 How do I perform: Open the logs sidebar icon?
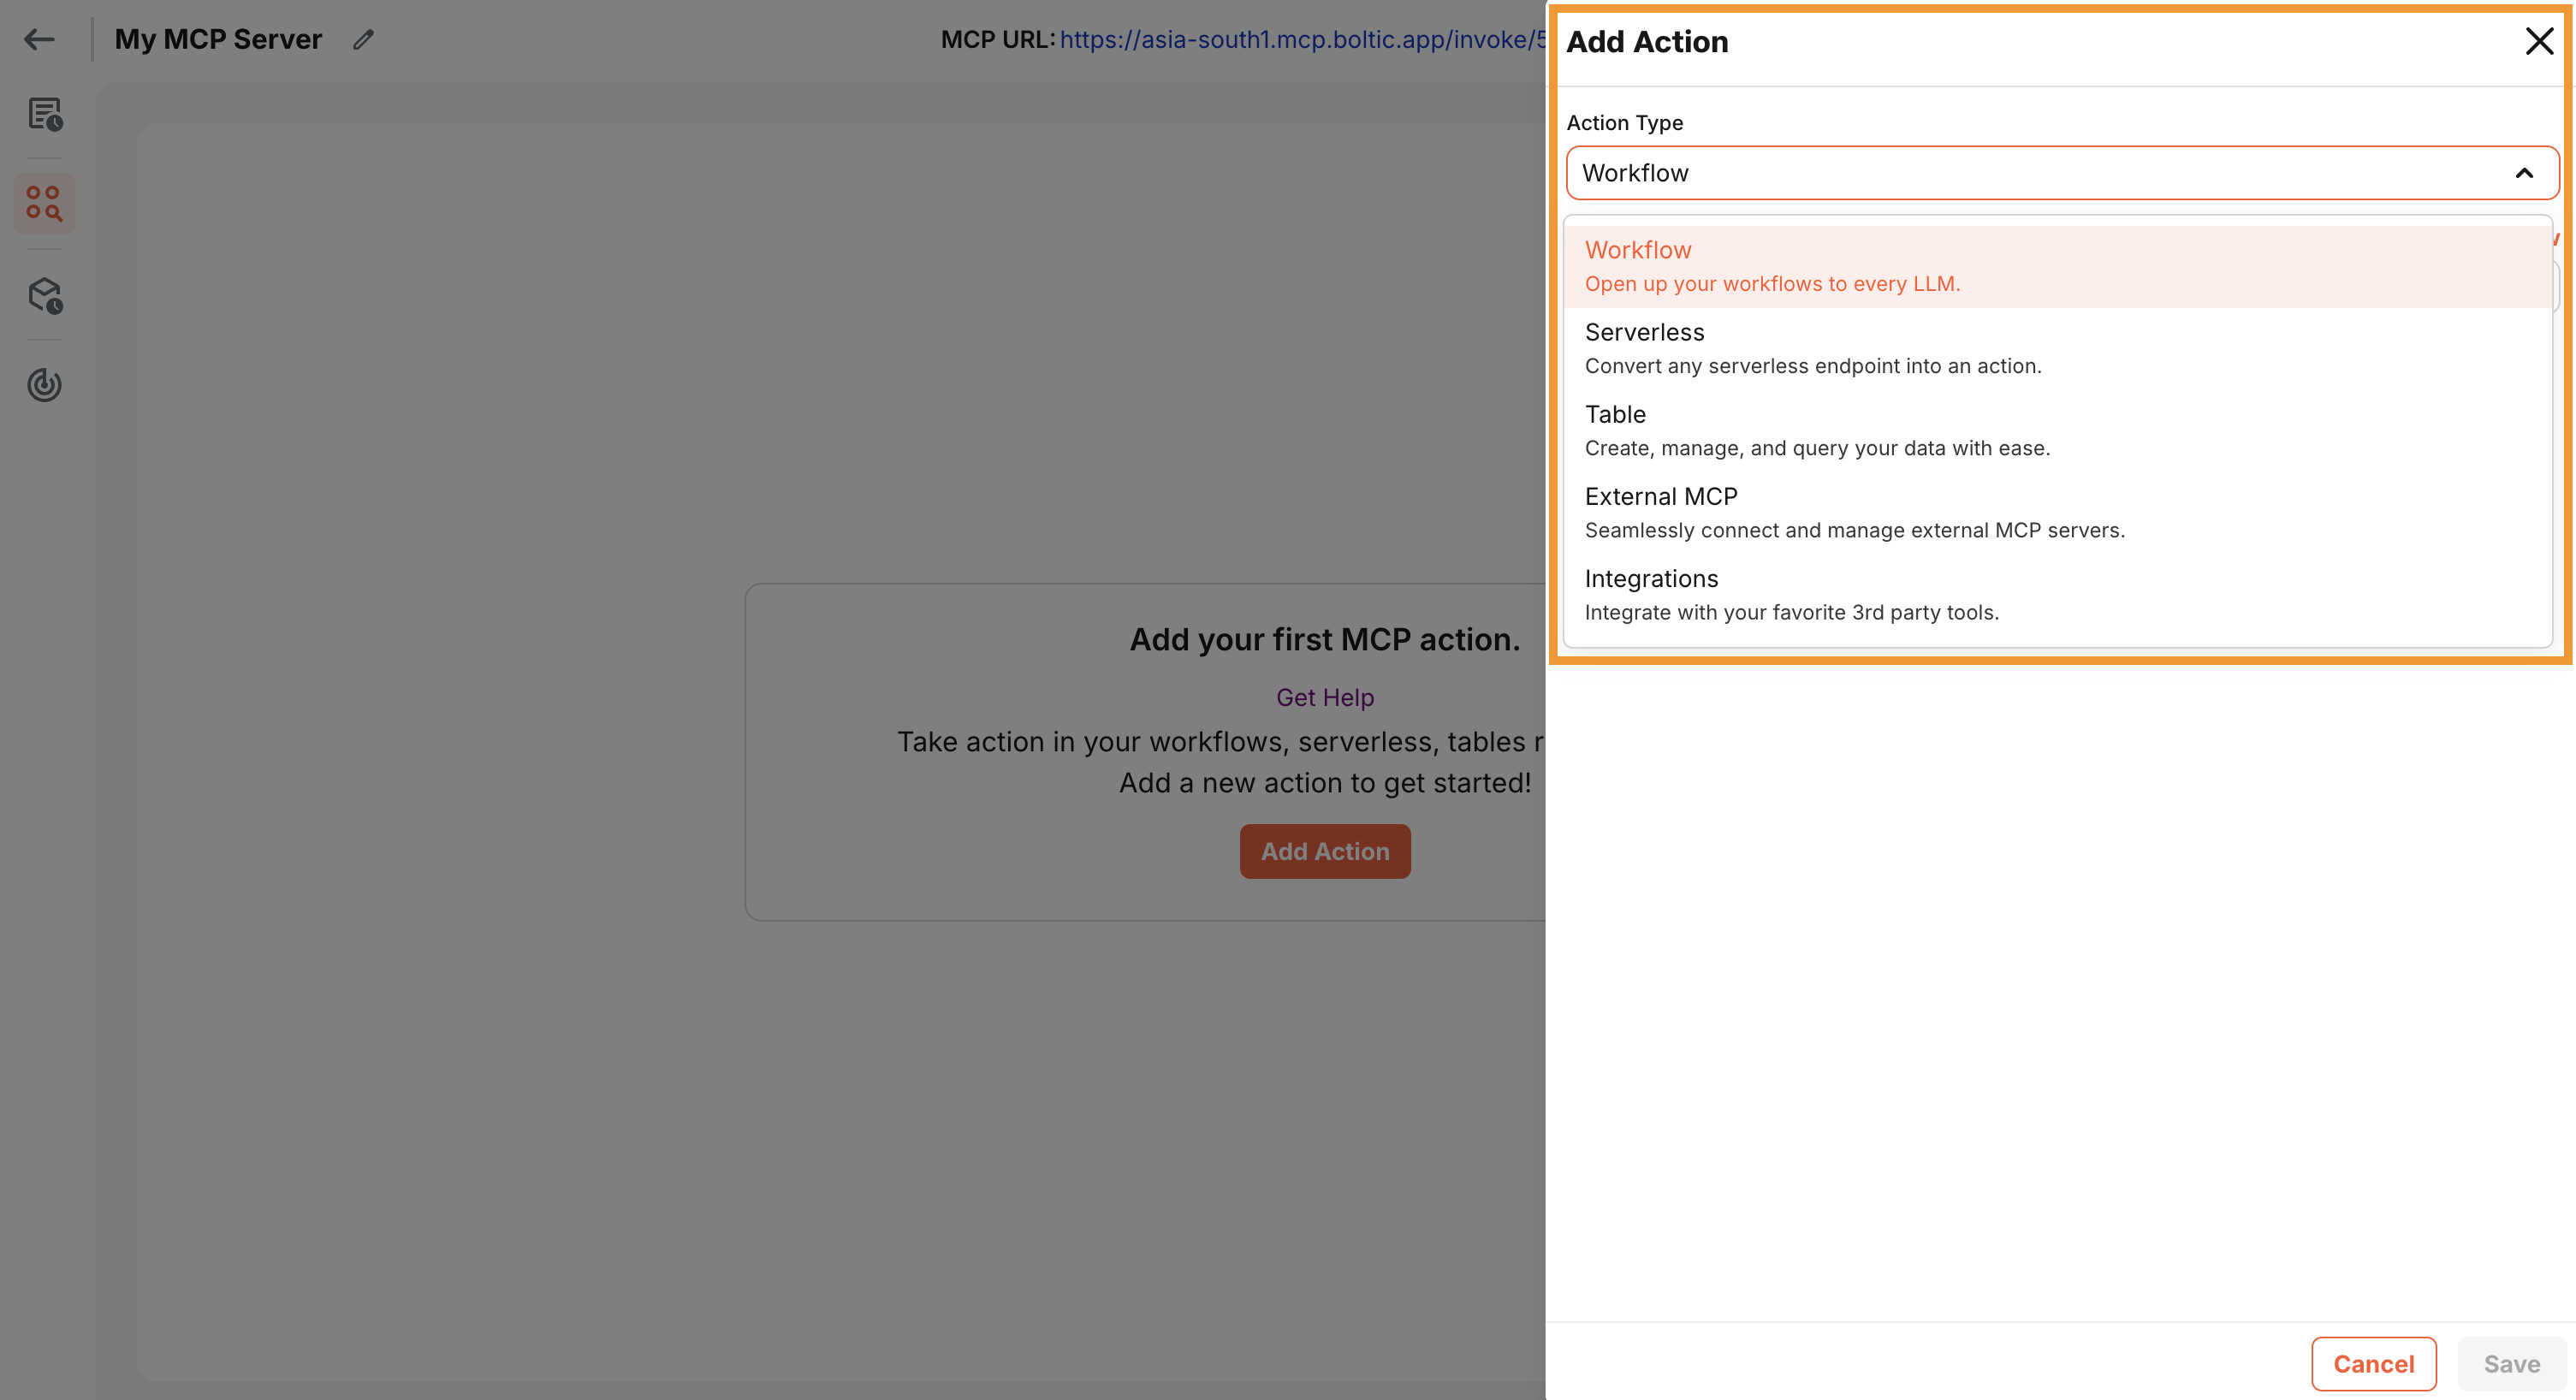[44, 114]
